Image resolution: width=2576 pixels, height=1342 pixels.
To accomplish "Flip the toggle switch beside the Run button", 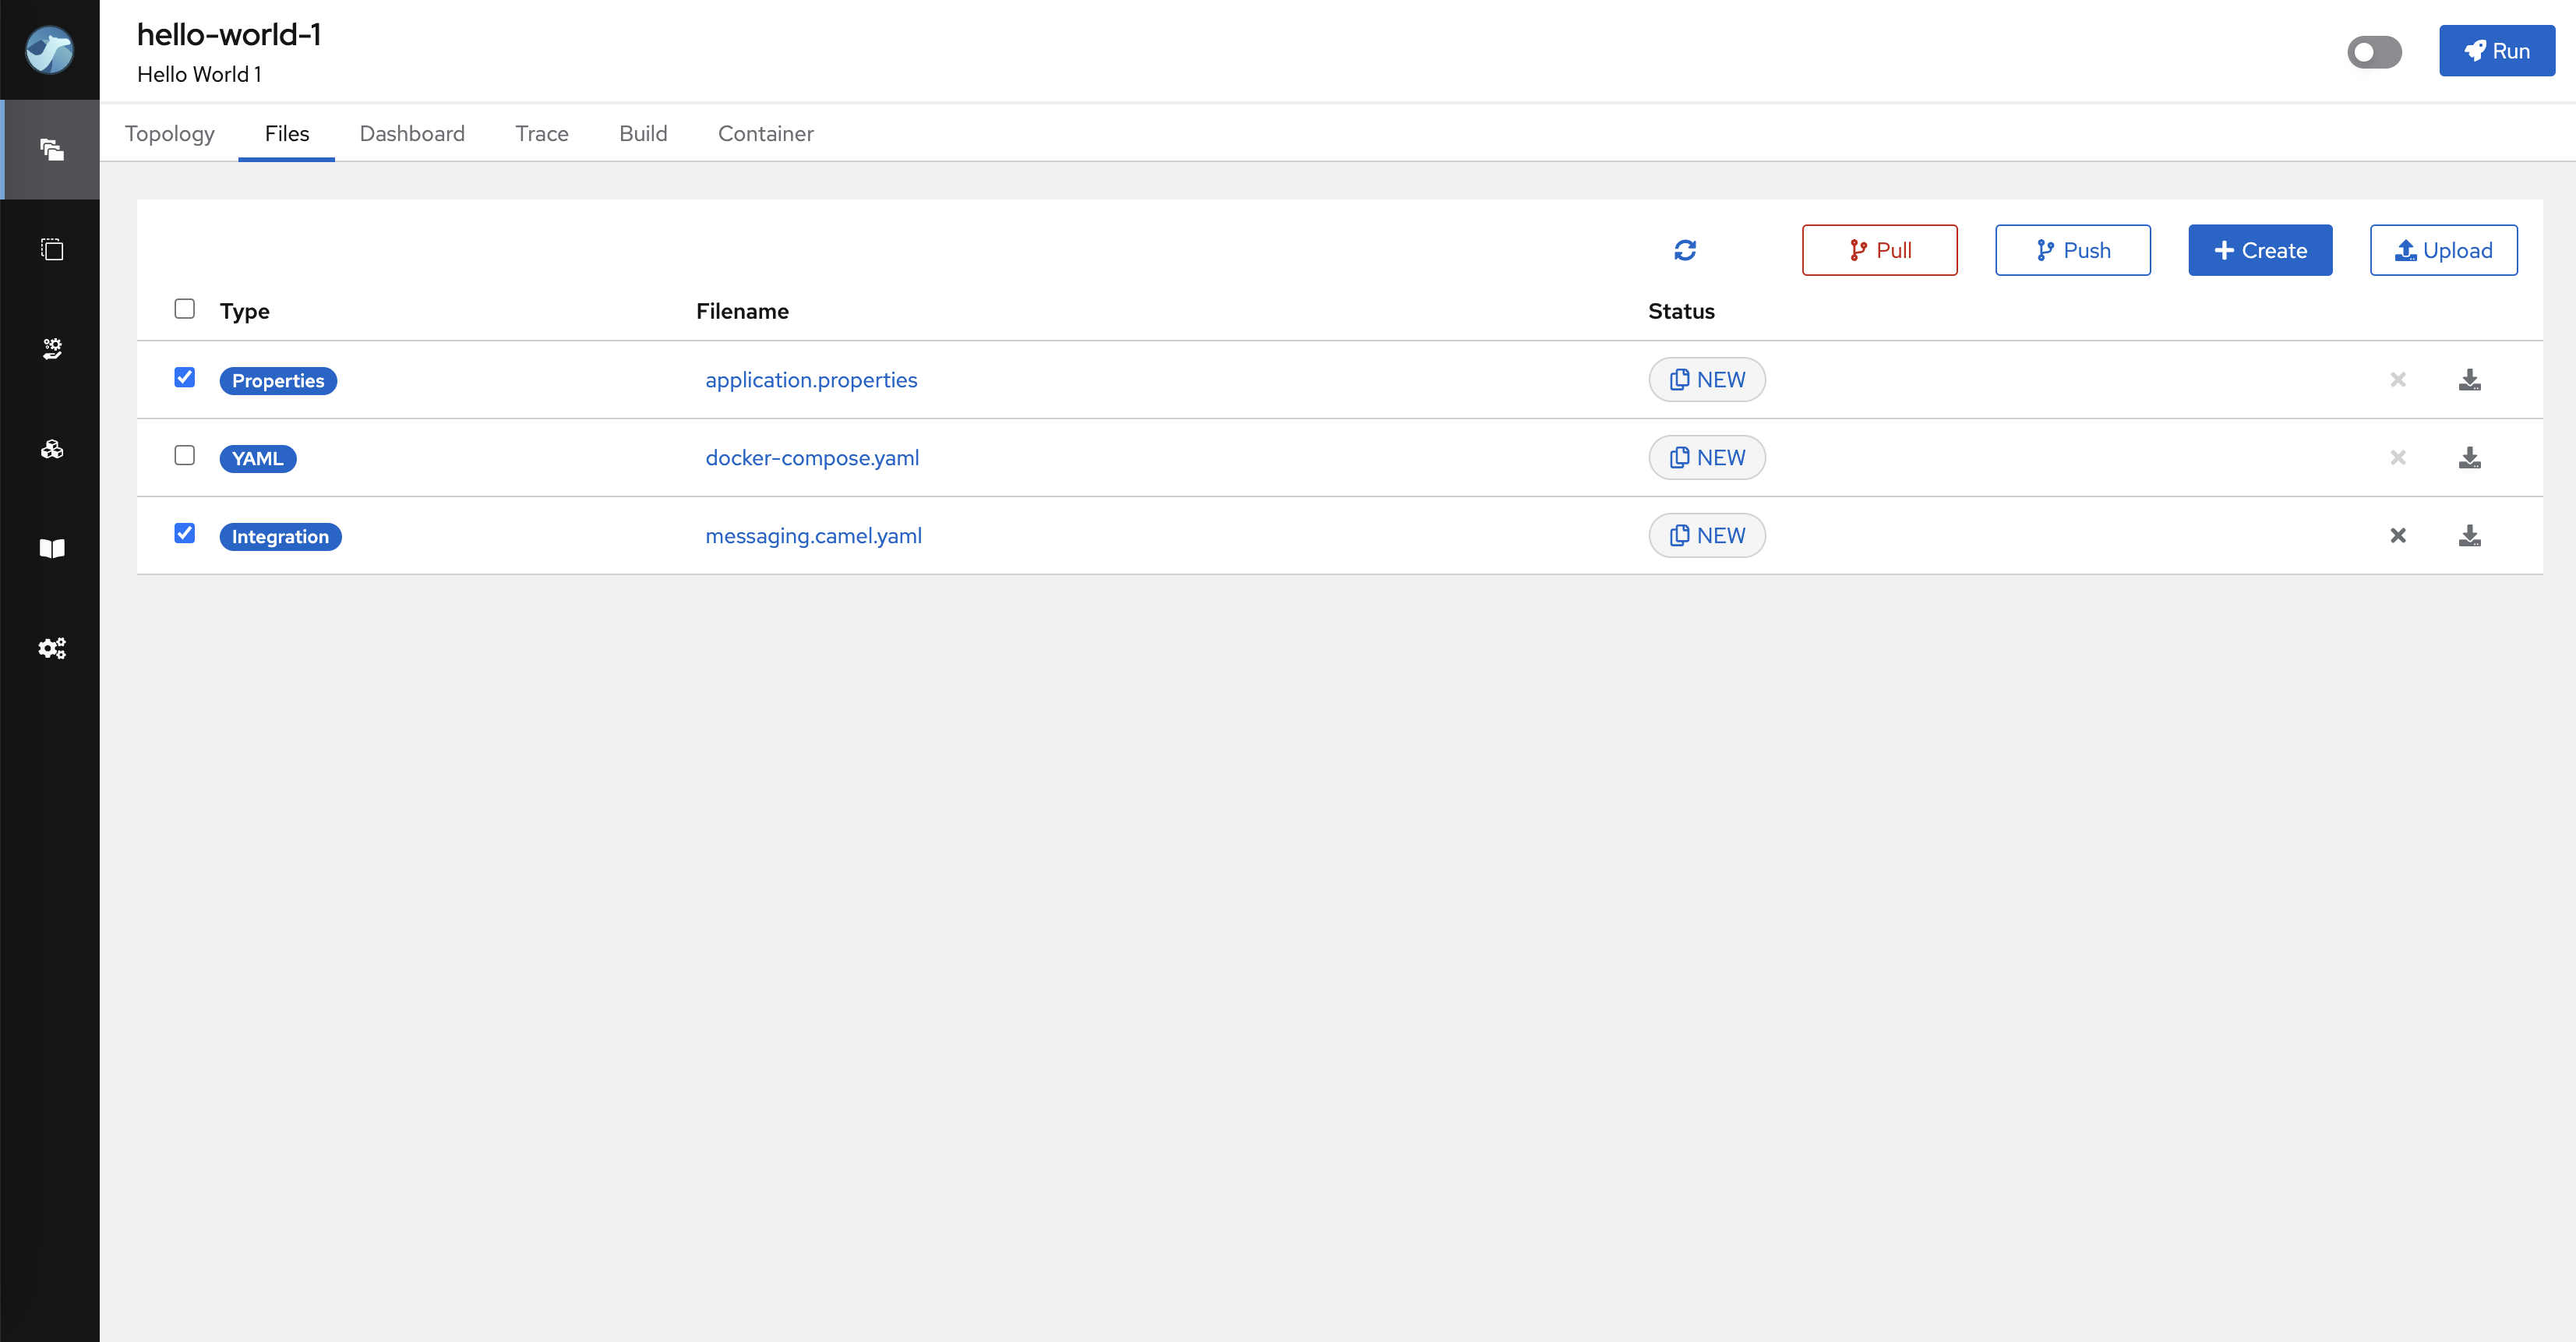I will click(x=2375, y=52).
